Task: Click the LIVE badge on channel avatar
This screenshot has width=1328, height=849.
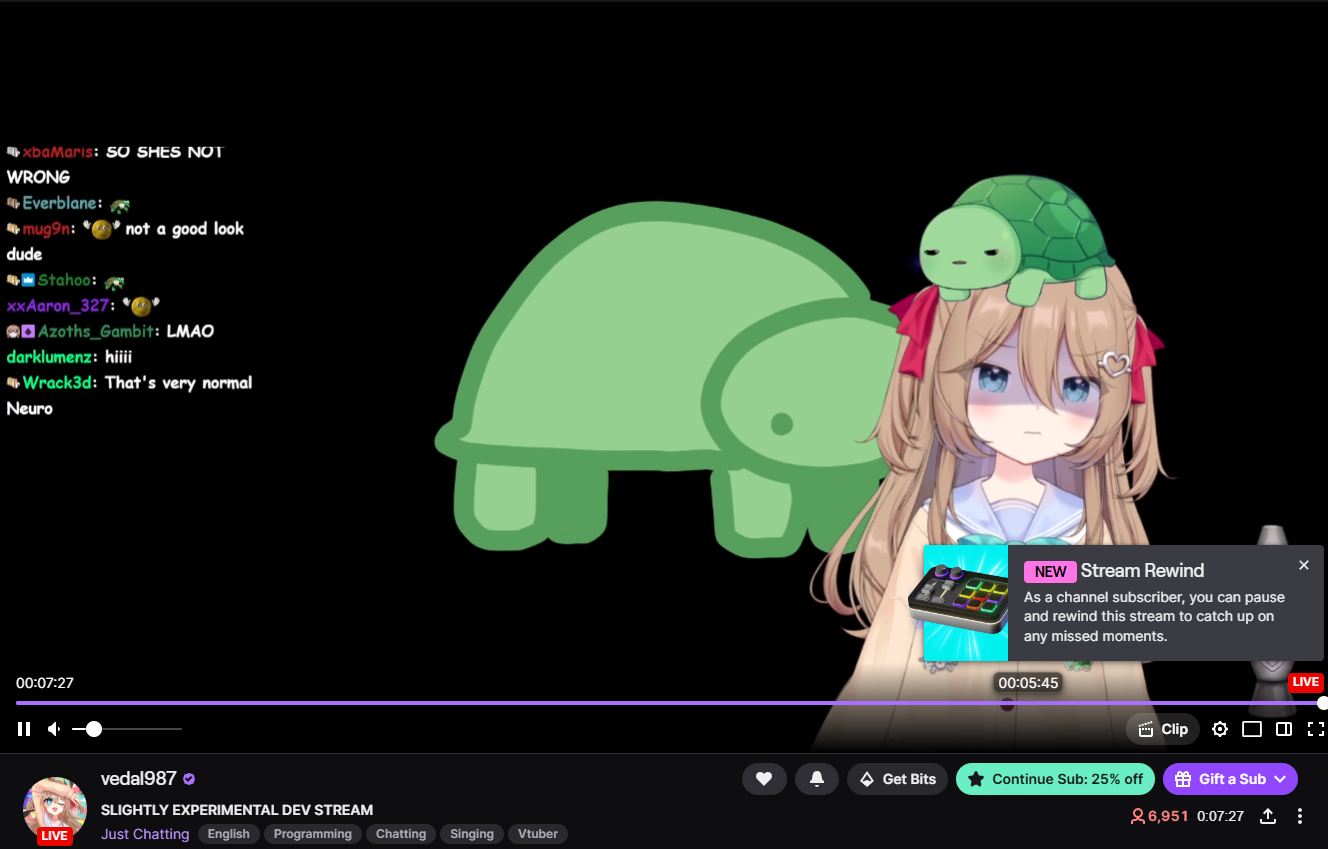Action: (x=55, y=836)
